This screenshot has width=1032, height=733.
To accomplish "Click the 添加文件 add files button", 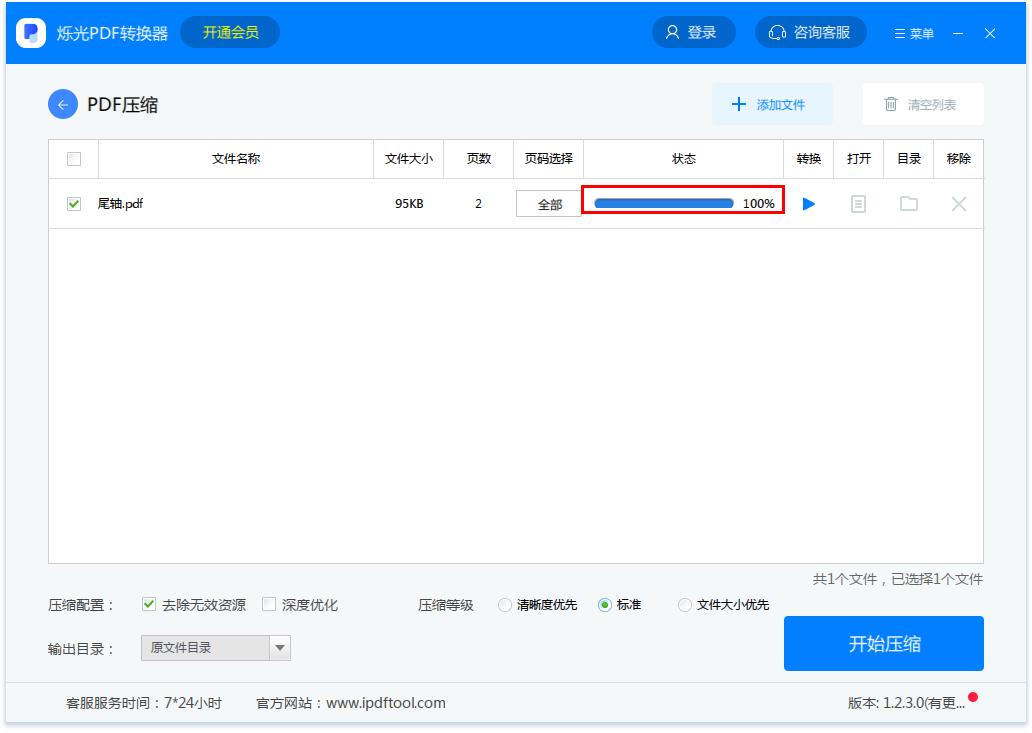I will pyautogui.click(x=771, y=104).
